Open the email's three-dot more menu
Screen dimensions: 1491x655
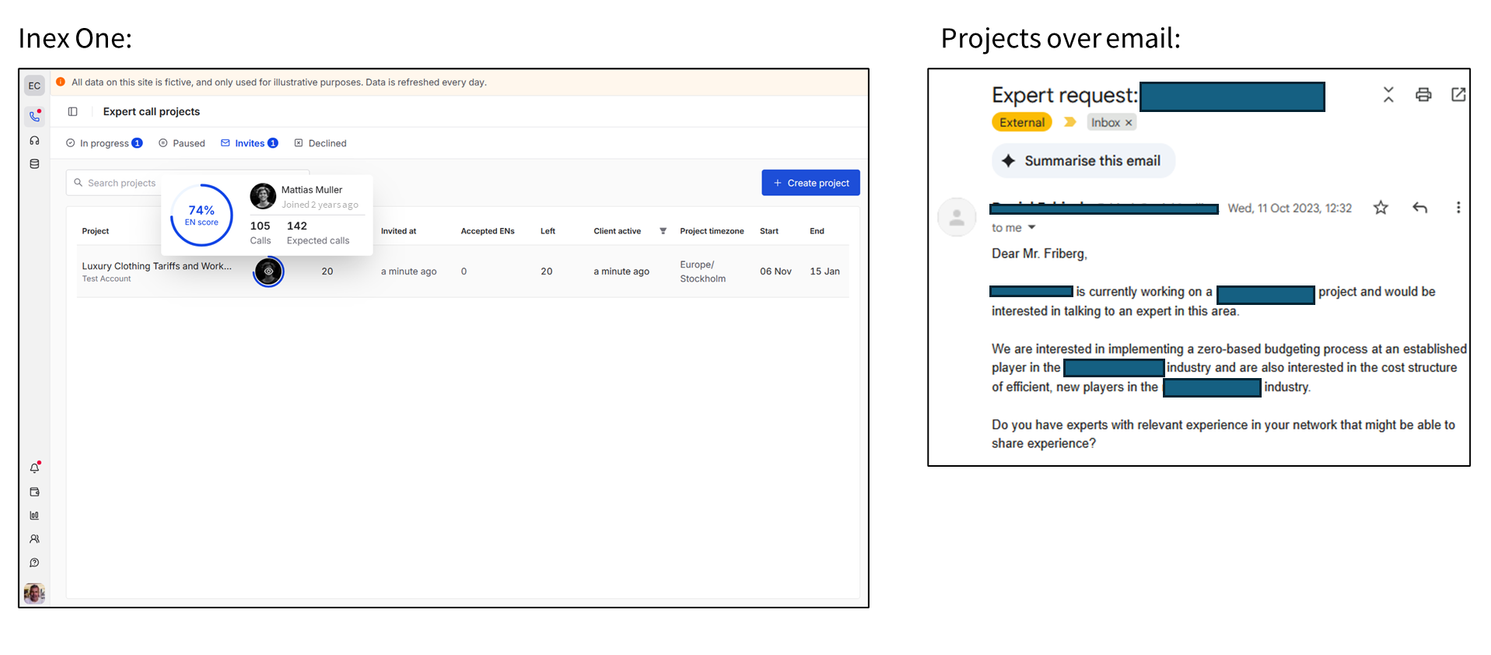[1458, 208]
